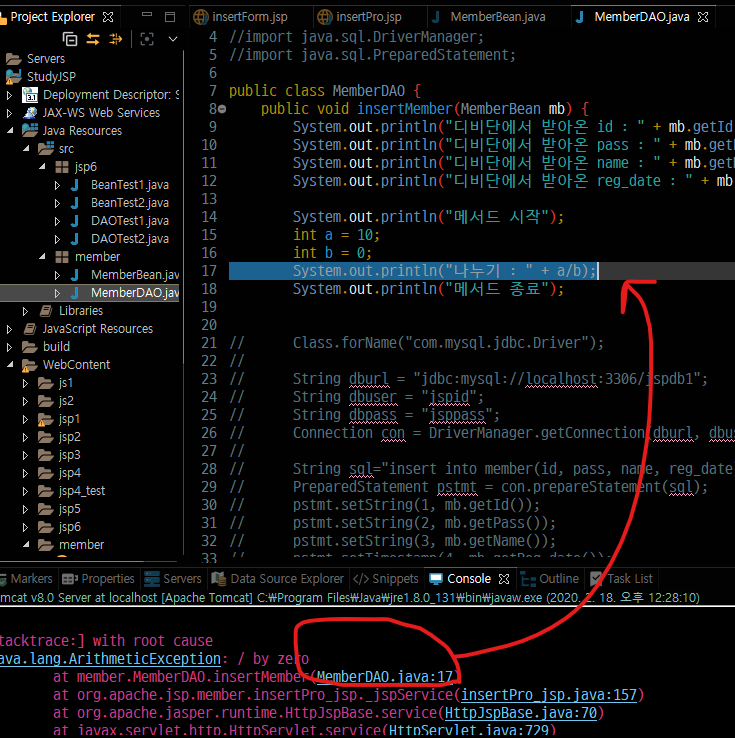Image resolution: width=735 pixels, height=738 pixels.
Task: Open the Data Source Explorer tab
Action: [278, 579]
